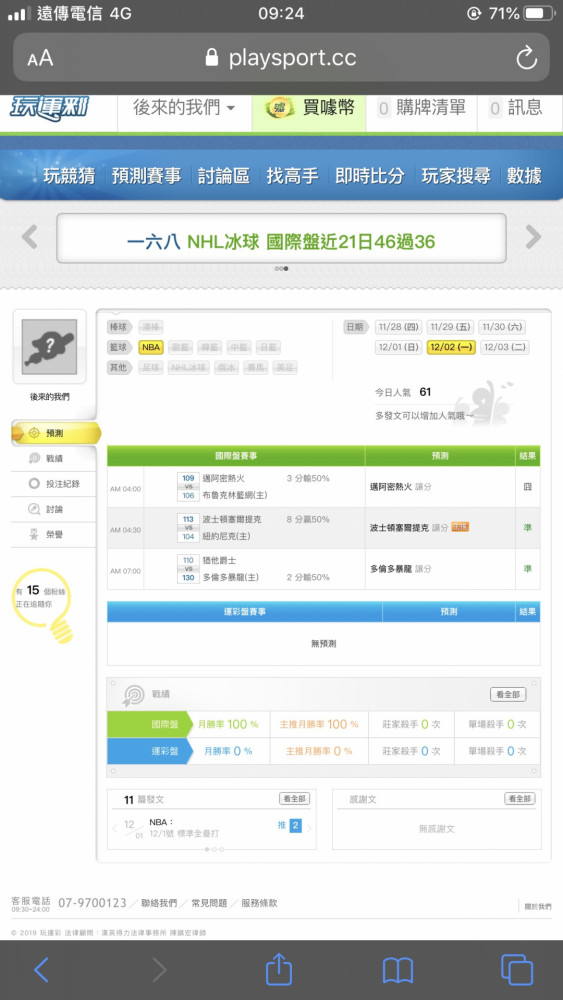Open the 12/1號 標準全壘打 NBA post

(185, 829)
